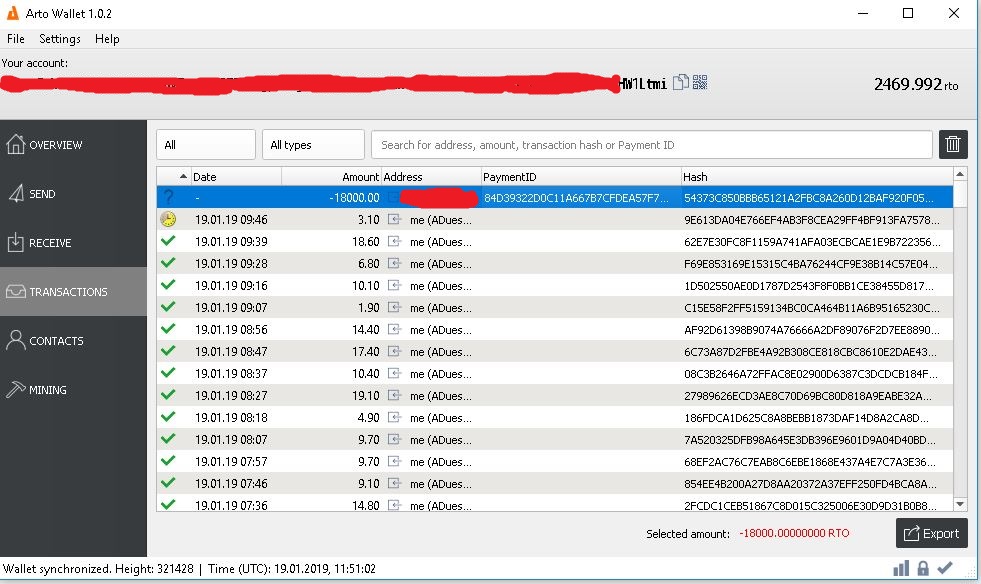Close the Arto Wallet window

pyautogui.click(x=953, y=13)
